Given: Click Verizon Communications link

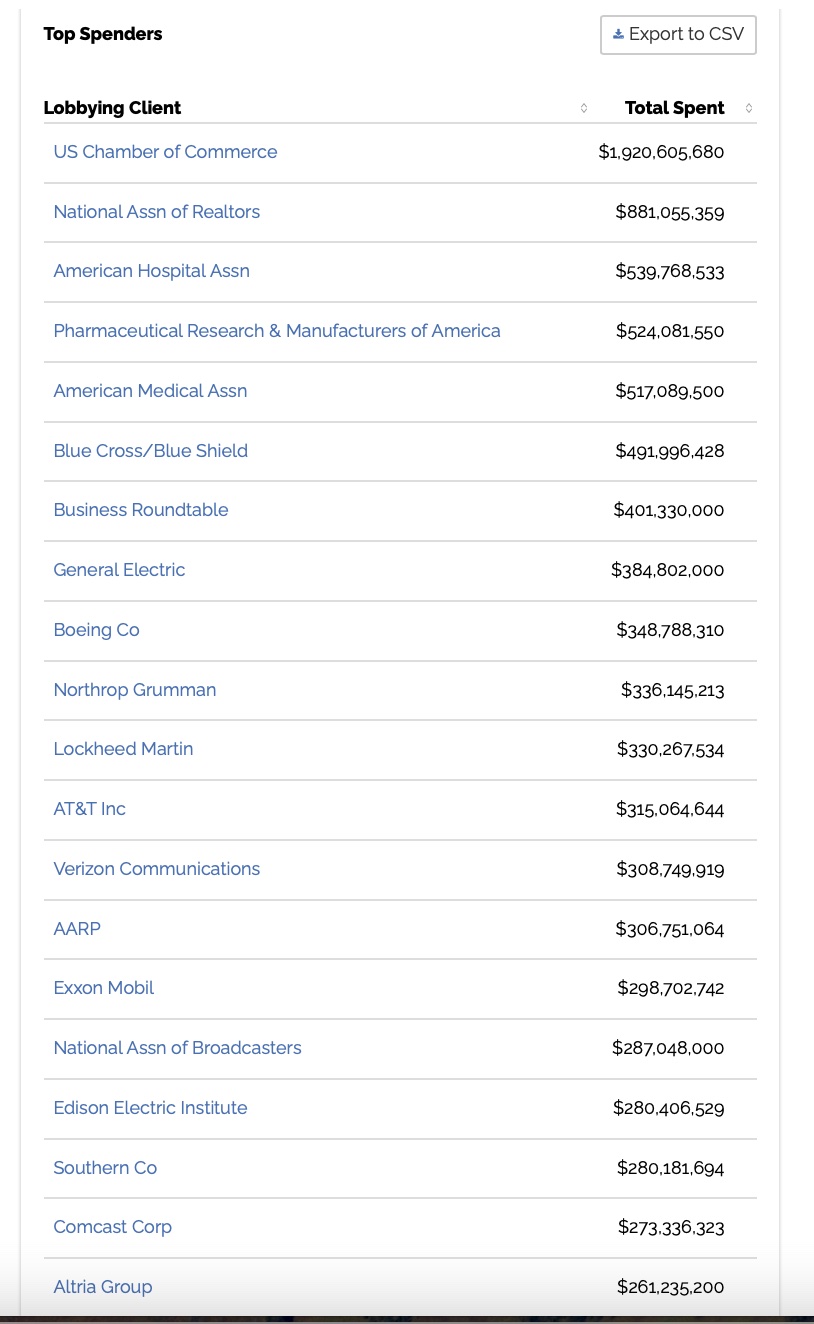Looking at the screenshot, I should (x=157, y=869).
